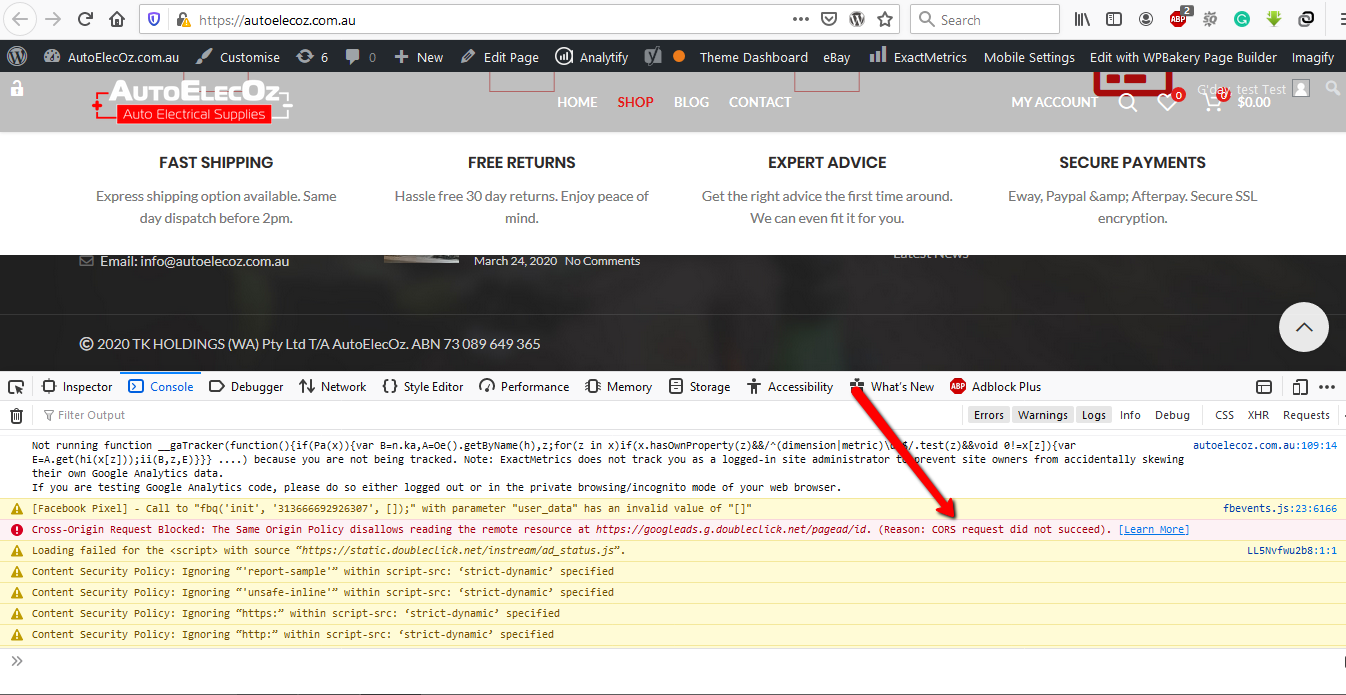The height and width of the screenshot is (695, 1346).
Task: Reload the current page
Action: [86, 19]
